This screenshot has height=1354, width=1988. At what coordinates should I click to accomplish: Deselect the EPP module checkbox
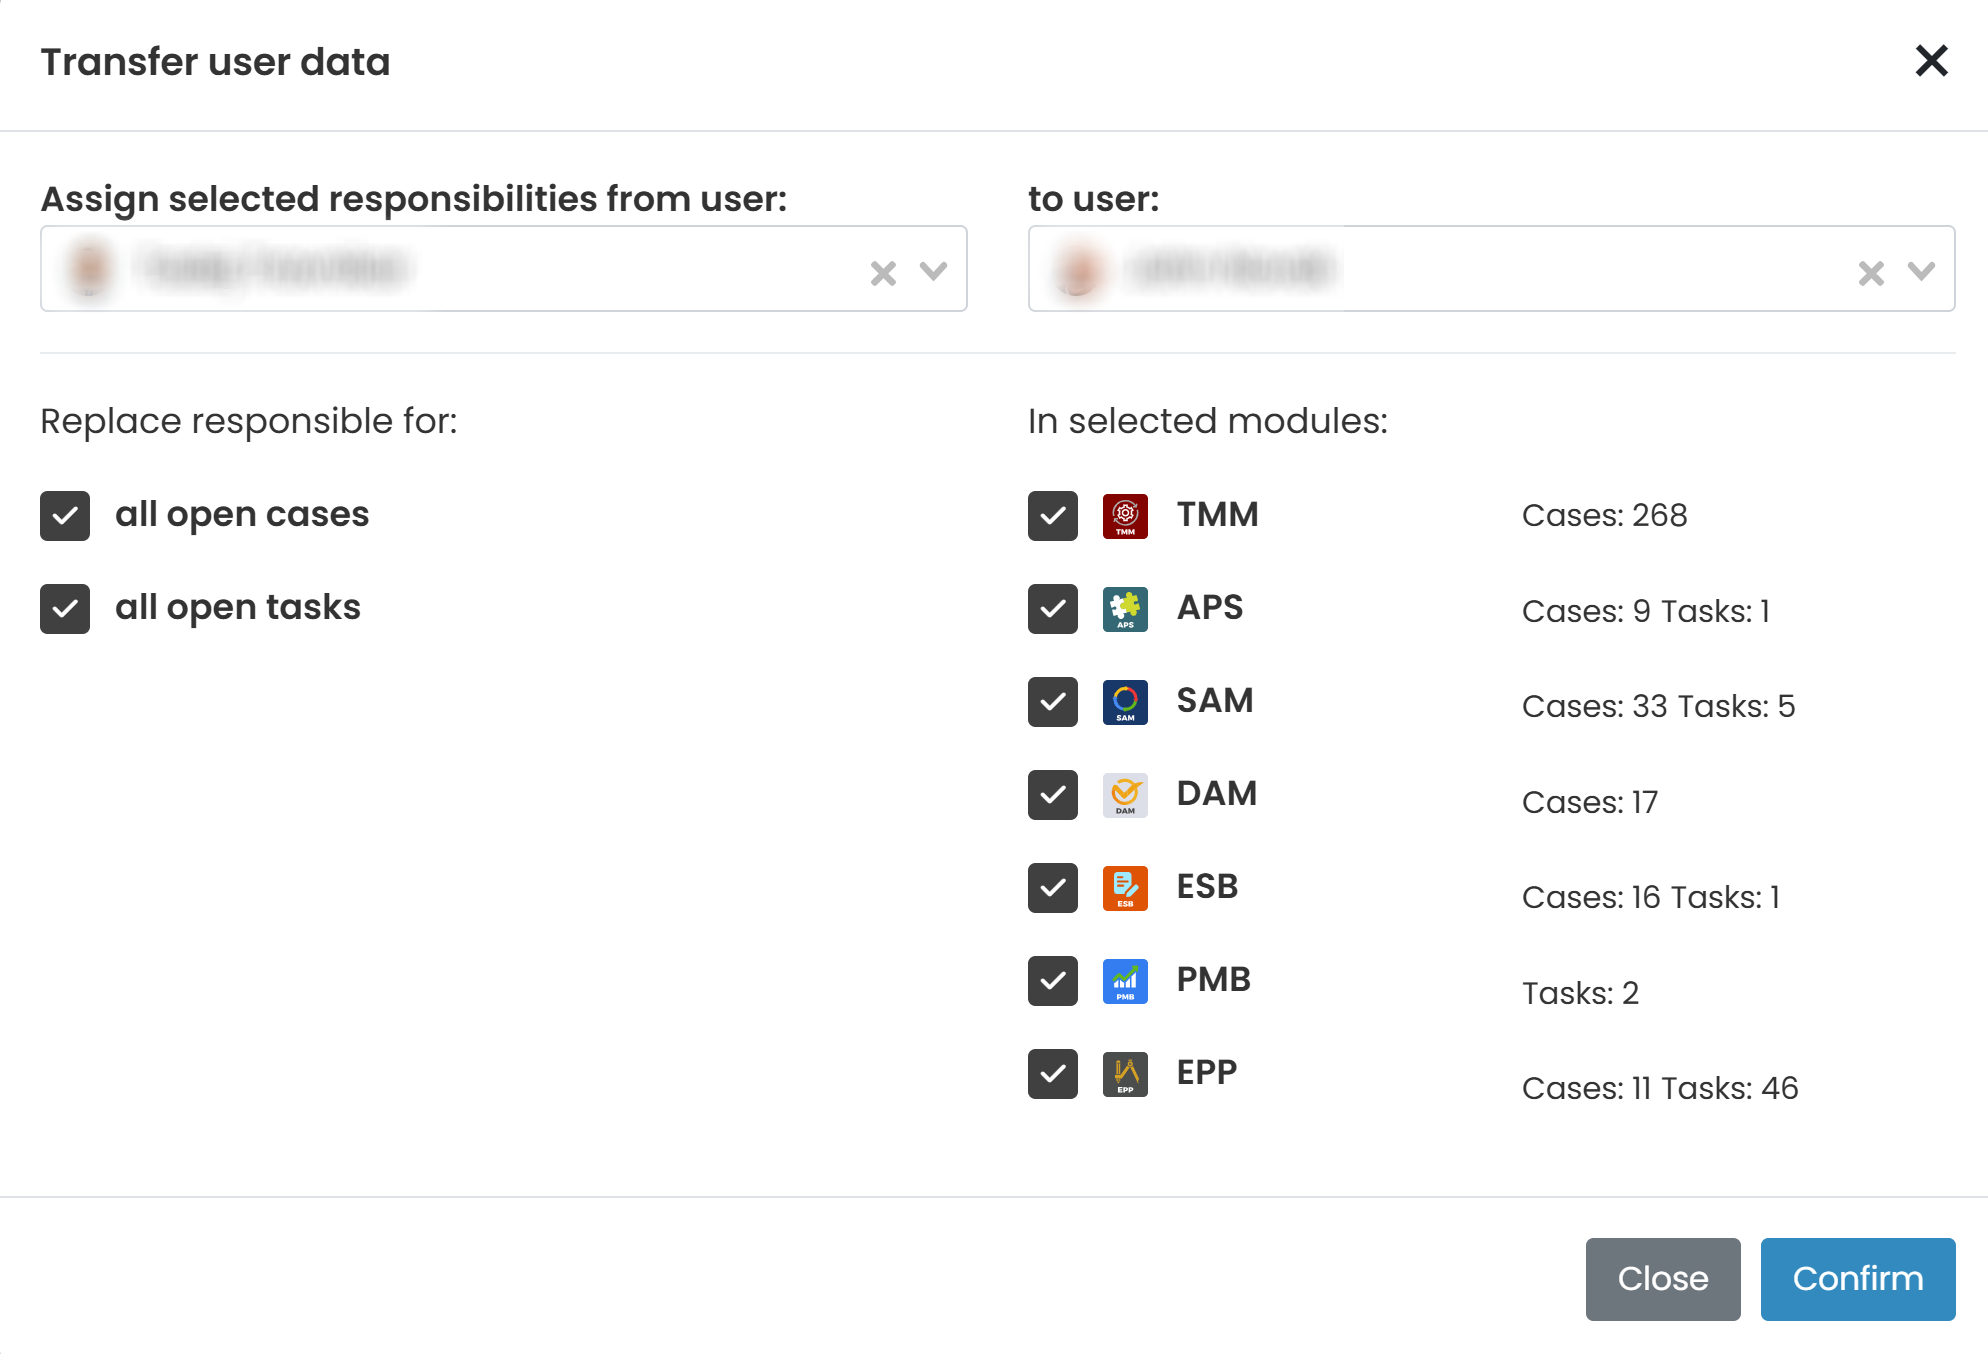[1053, 1074]
